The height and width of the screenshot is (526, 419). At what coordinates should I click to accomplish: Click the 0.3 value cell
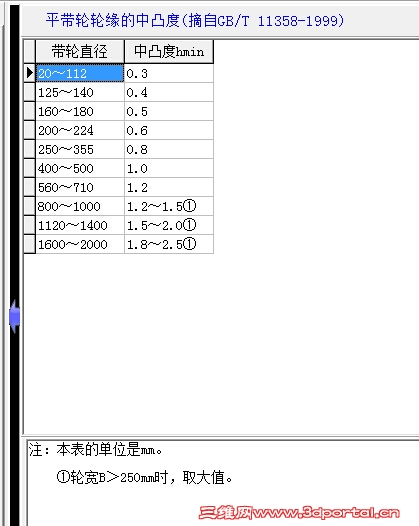(169, 73)
